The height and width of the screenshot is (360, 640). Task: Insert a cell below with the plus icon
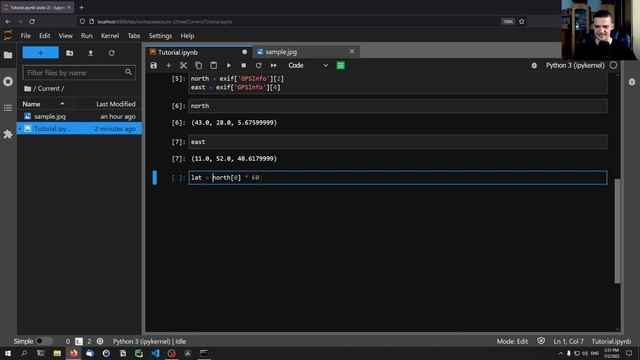coord(169,65)
